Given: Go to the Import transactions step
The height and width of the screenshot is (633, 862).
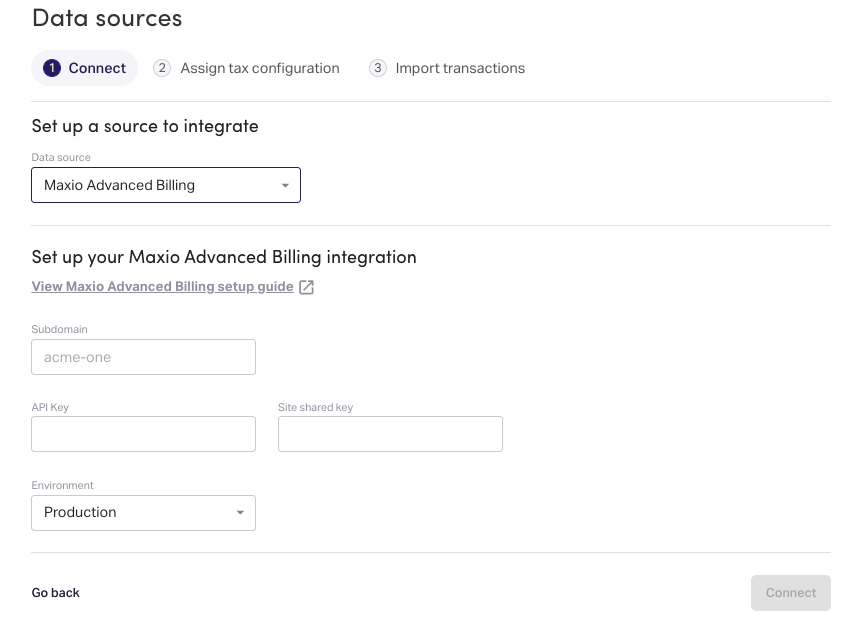Looking at the screenshot, I should click(447, 68).
